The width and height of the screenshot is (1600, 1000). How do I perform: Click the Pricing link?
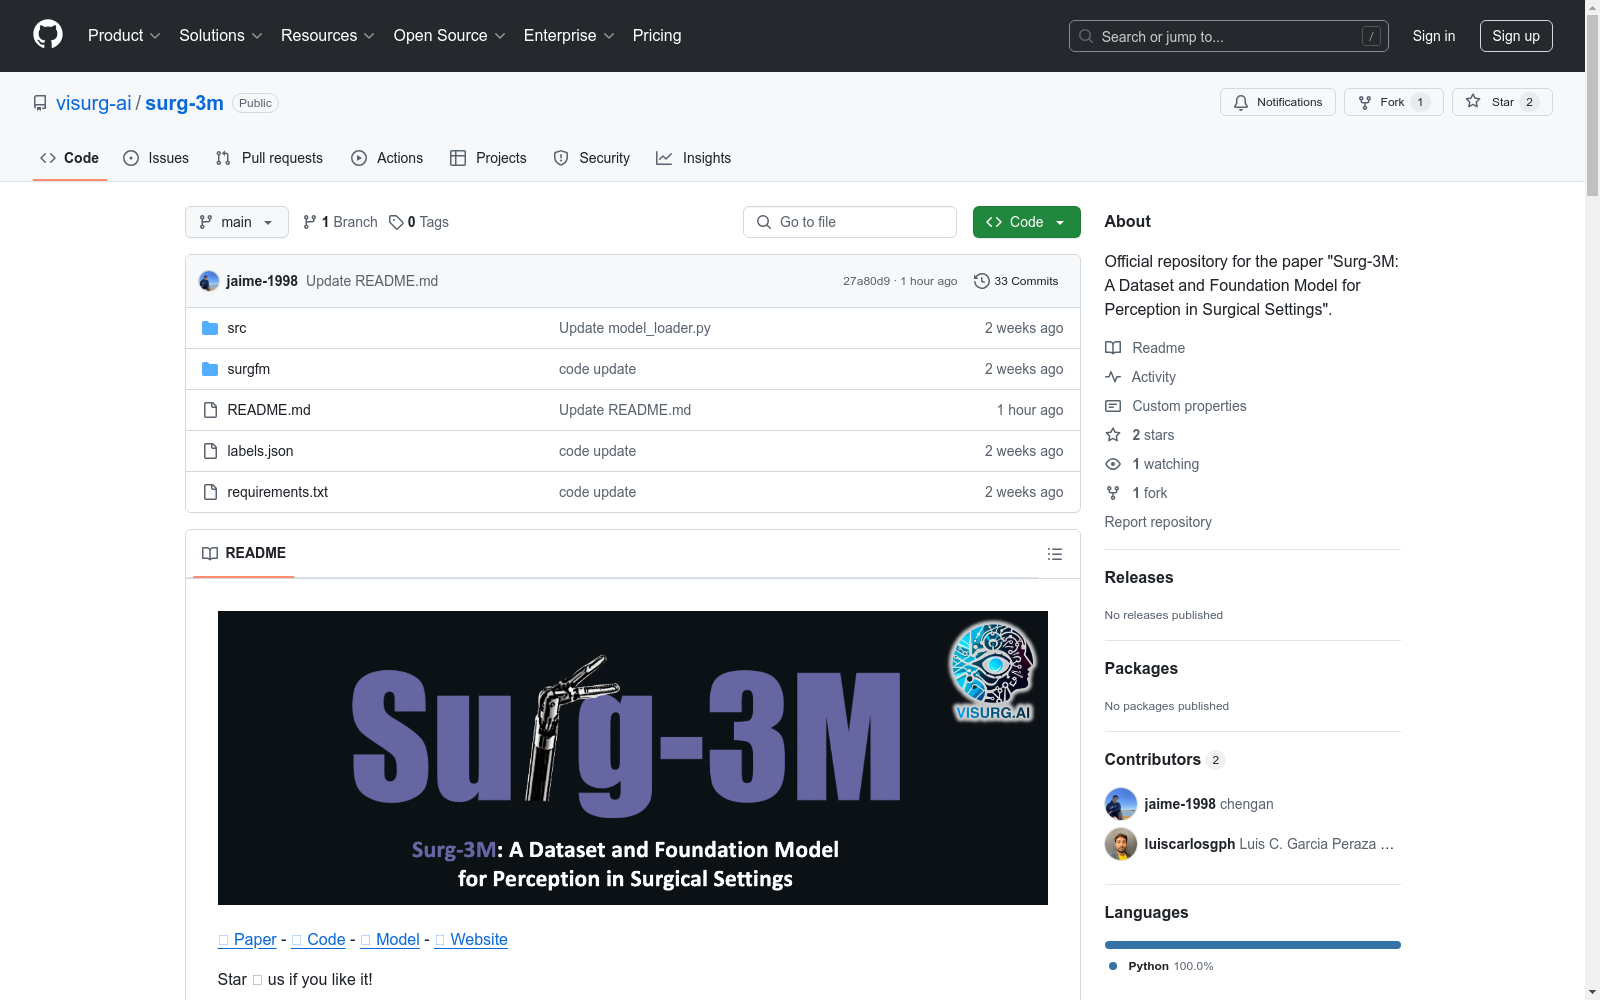(657, 35)
